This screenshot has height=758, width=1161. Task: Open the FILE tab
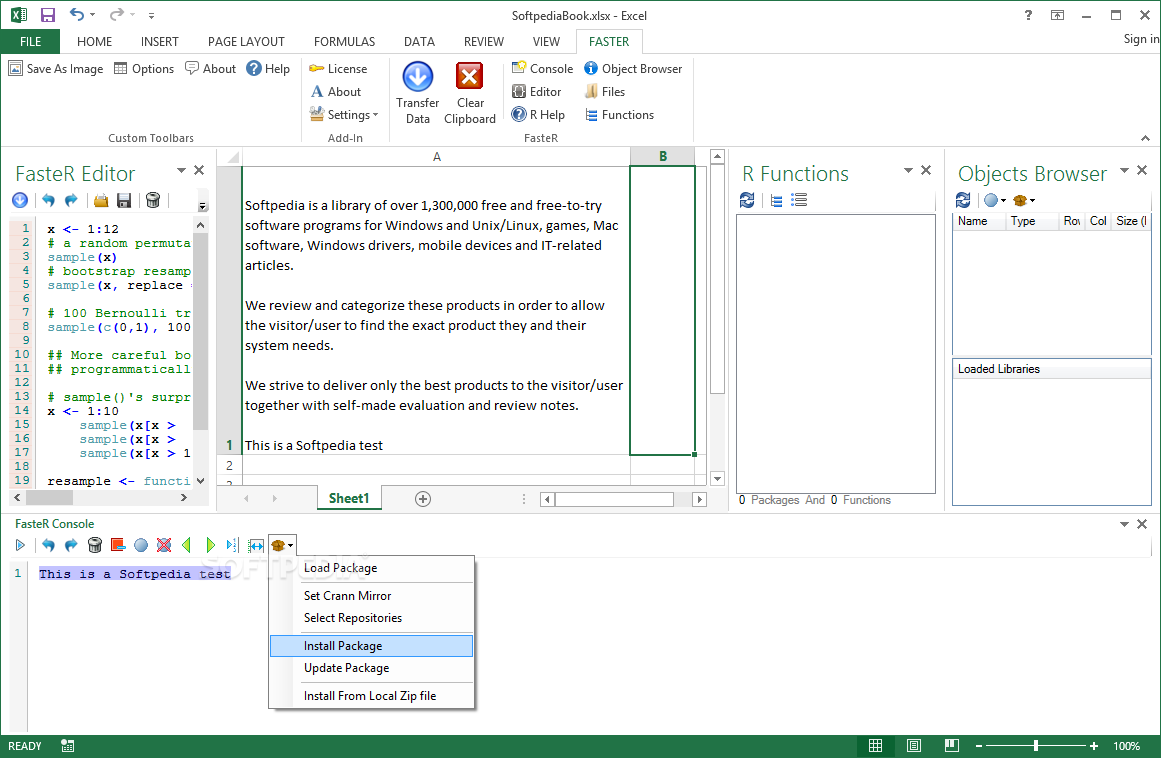point(30,41)
